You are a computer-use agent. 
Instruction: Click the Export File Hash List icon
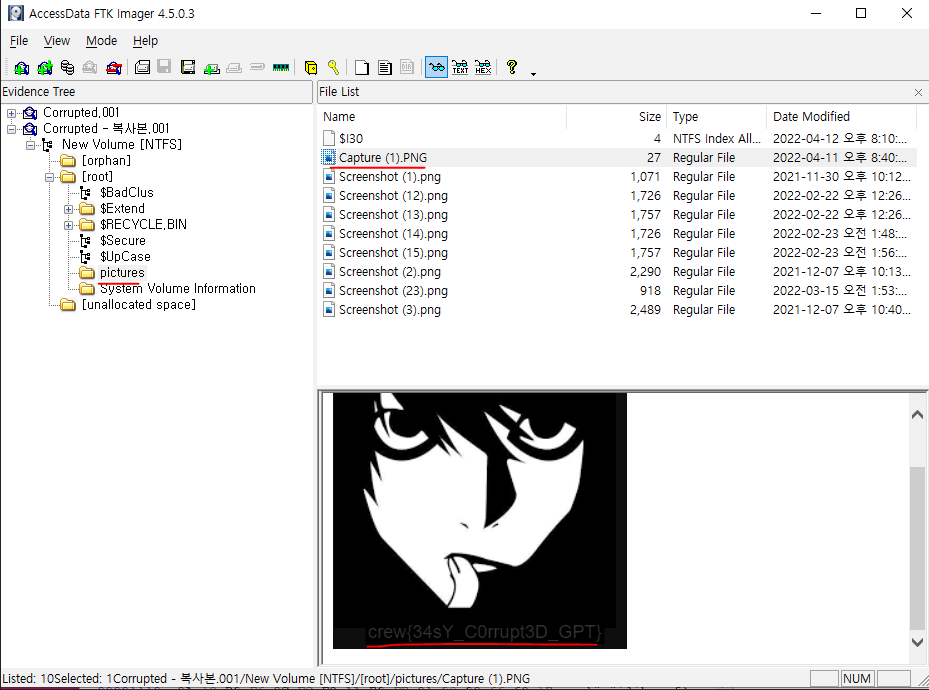pyautogui.click(x=385, y=68)
